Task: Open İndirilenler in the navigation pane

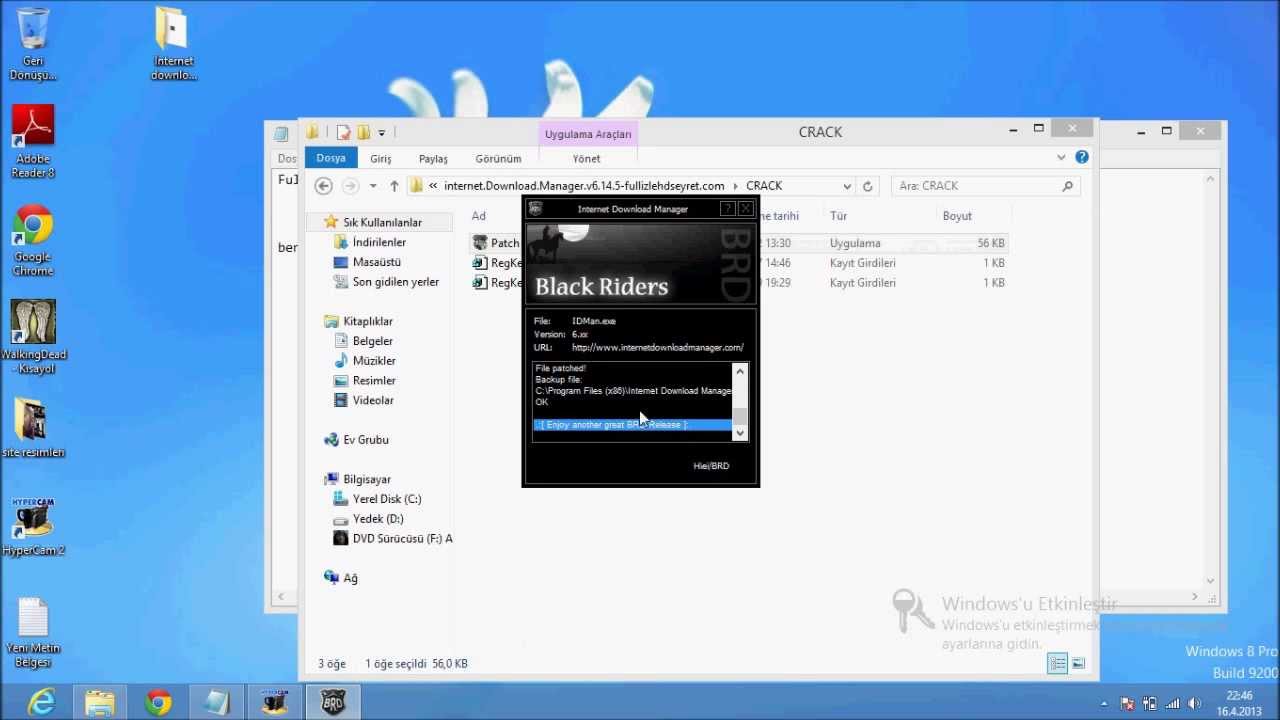Action: (x=379, y=242)
